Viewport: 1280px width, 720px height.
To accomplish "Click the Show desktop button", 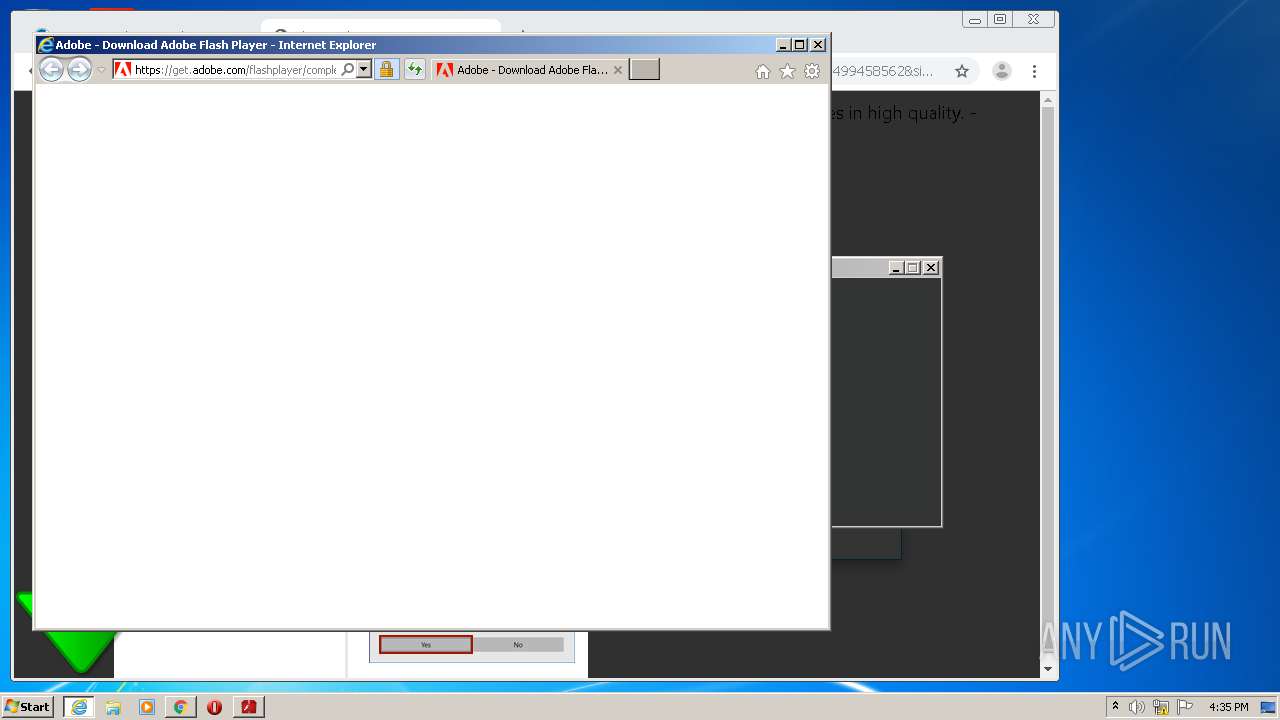I will tap(1269, 707).
